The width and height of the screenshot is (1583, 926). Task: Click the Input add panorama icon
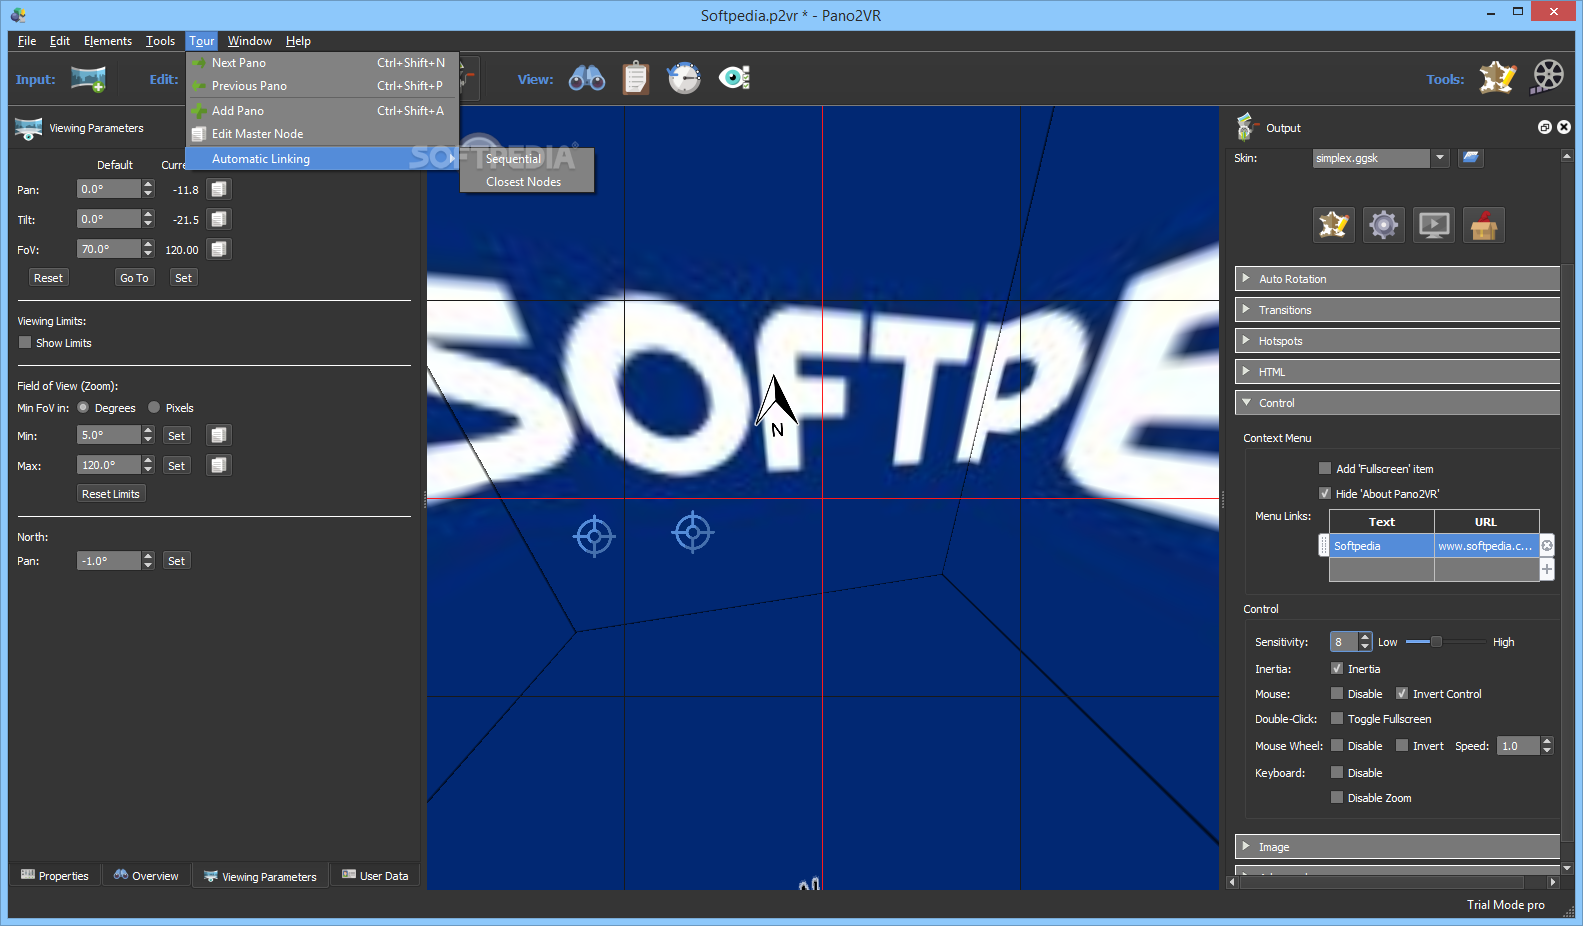pyautogui.click(x=88, y=79)
